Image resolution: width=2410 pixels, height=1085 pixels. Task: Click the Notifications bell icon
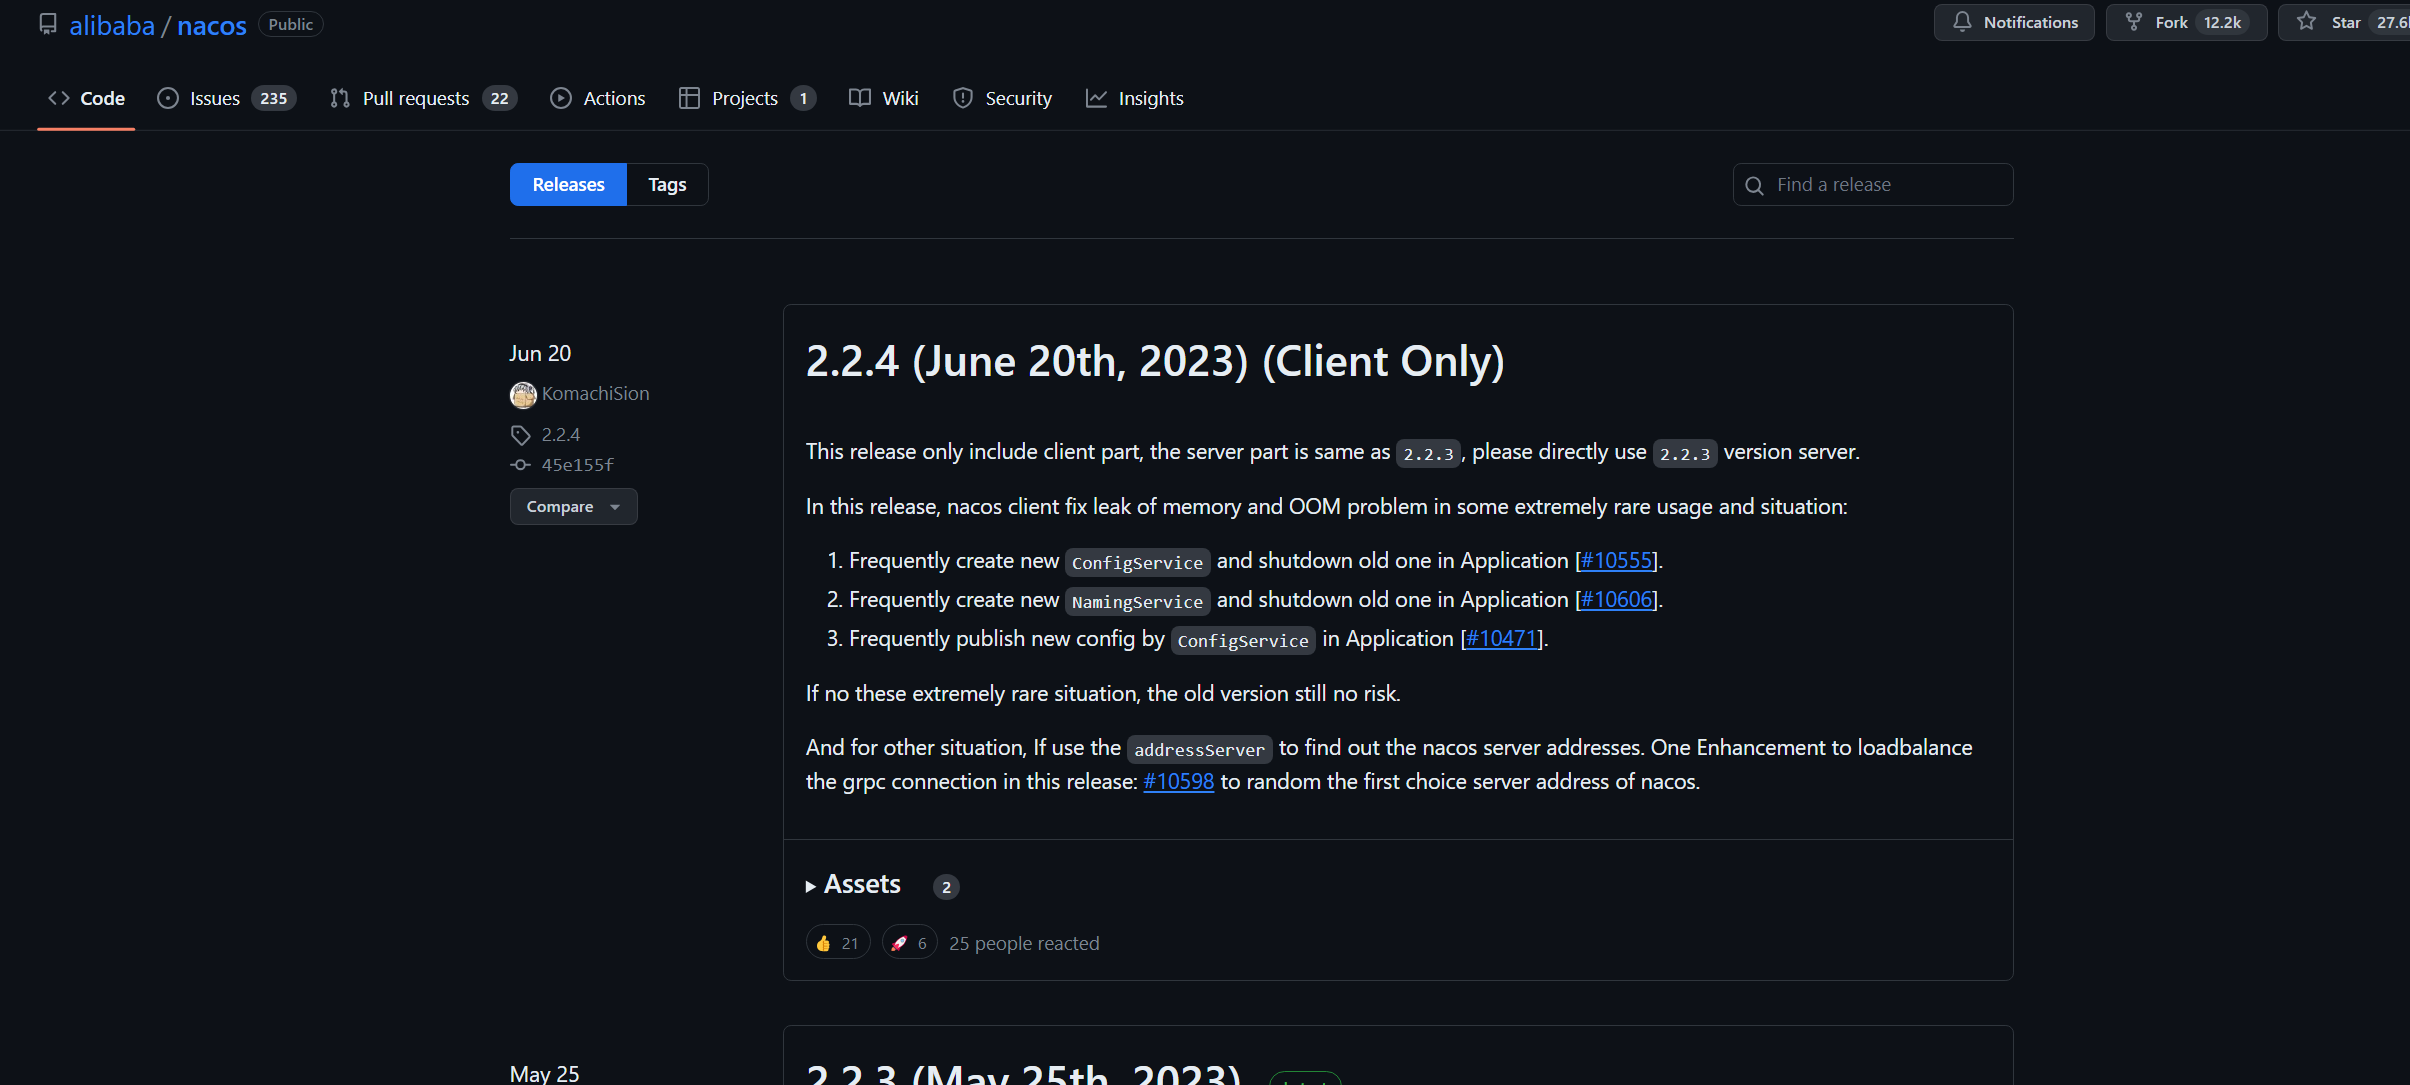click(x=1962, y=22)
